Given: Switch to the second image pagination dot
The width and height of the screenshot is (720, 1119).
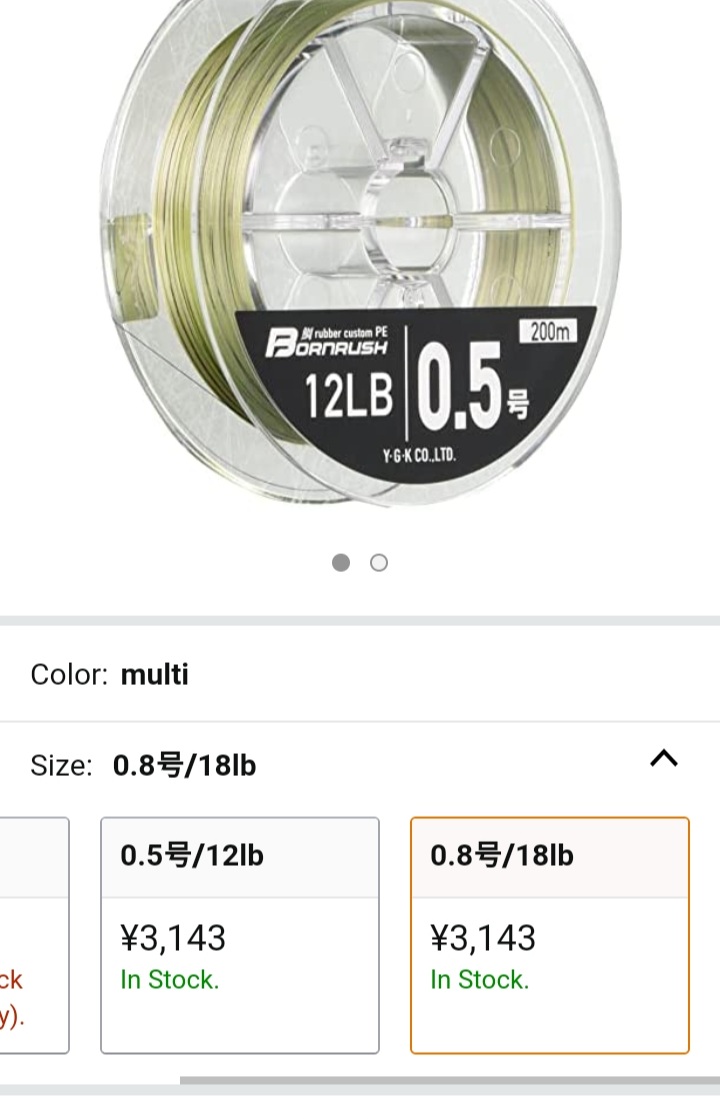Looking at the screenshot, I should tap(379, 563).
